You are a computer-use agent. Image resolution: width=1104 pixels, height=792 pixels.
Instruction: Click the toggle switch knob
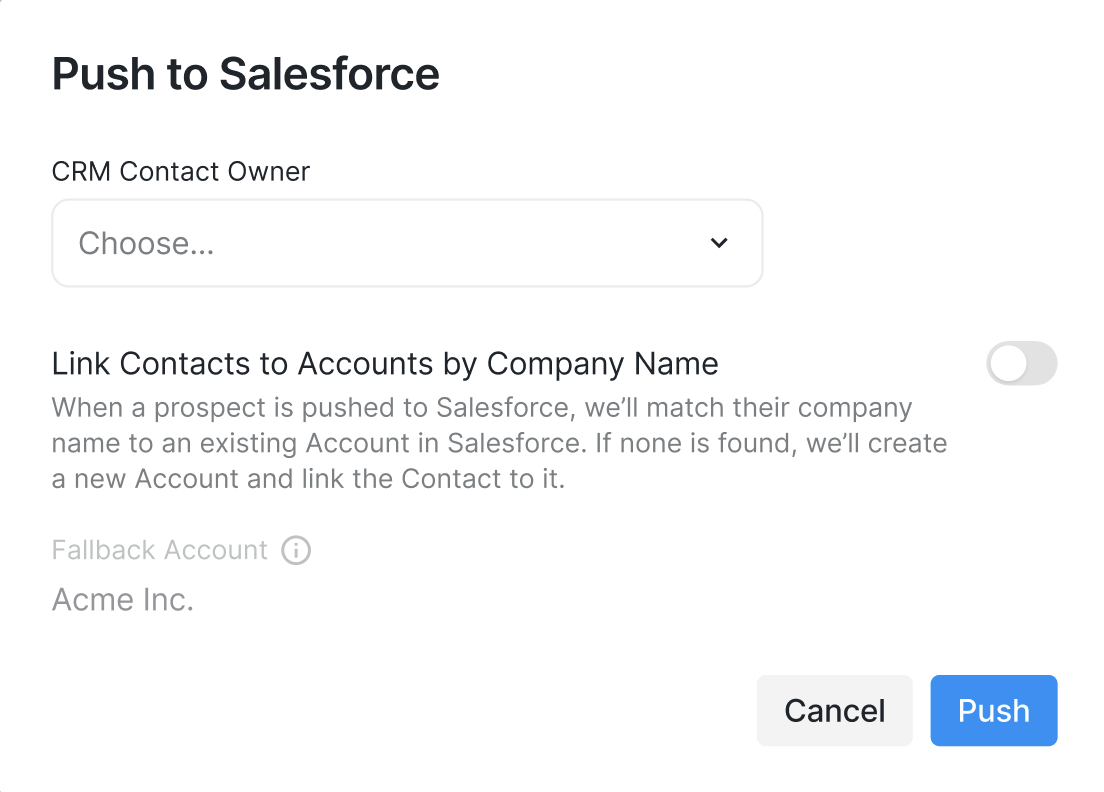[1008, 364]
